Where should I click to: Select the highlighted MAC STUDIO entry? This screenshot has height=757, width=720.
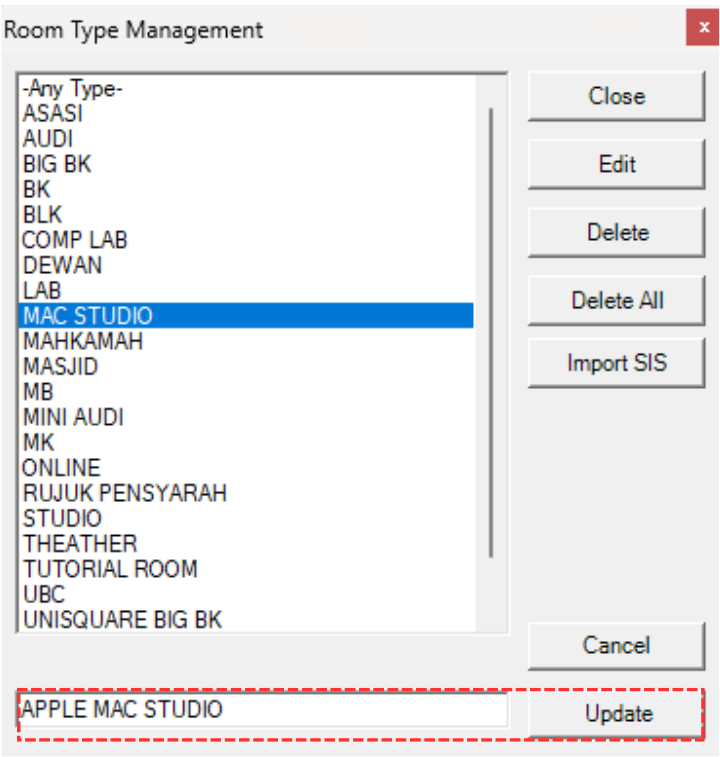[x=246, y=316]
